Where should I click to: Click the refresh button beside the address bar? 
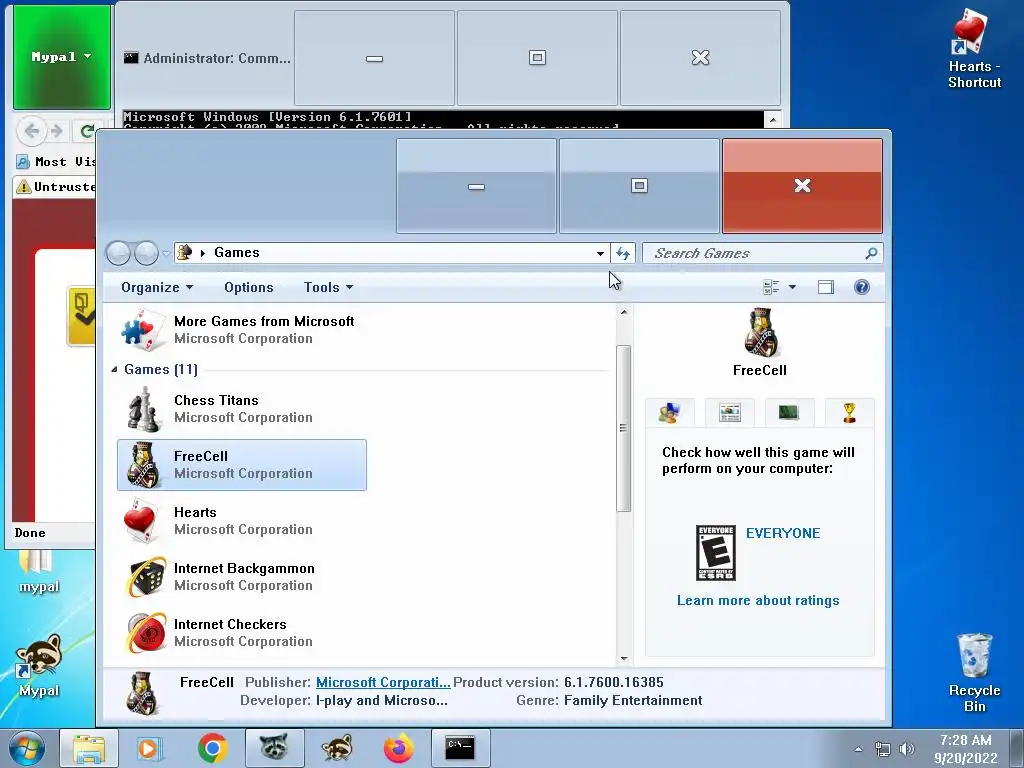tap(622, 253)
